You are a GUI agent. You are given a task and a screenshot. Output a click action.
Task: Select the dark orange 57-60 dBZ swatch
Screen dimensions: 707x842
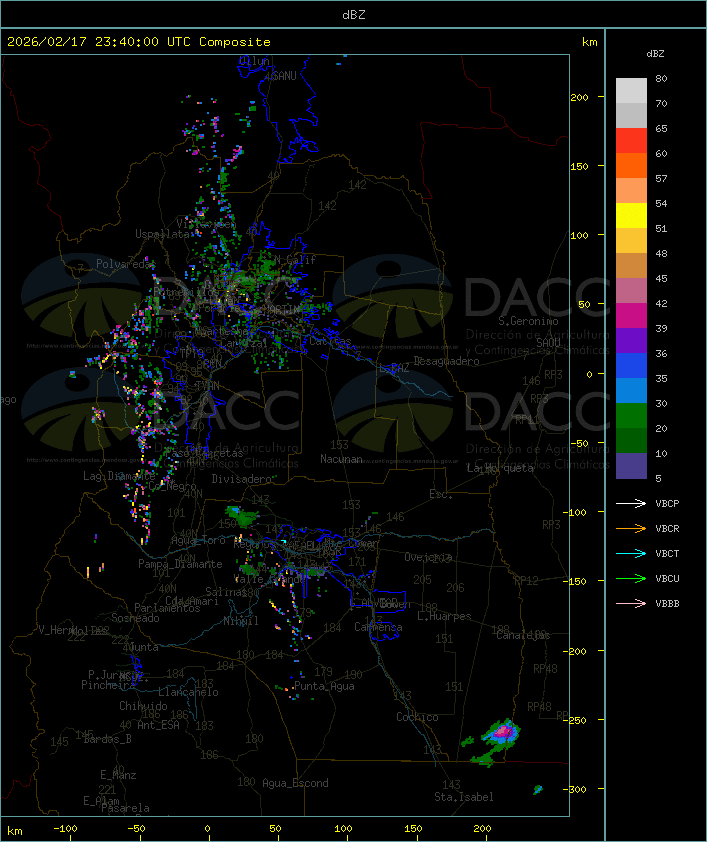click(631, 165)
